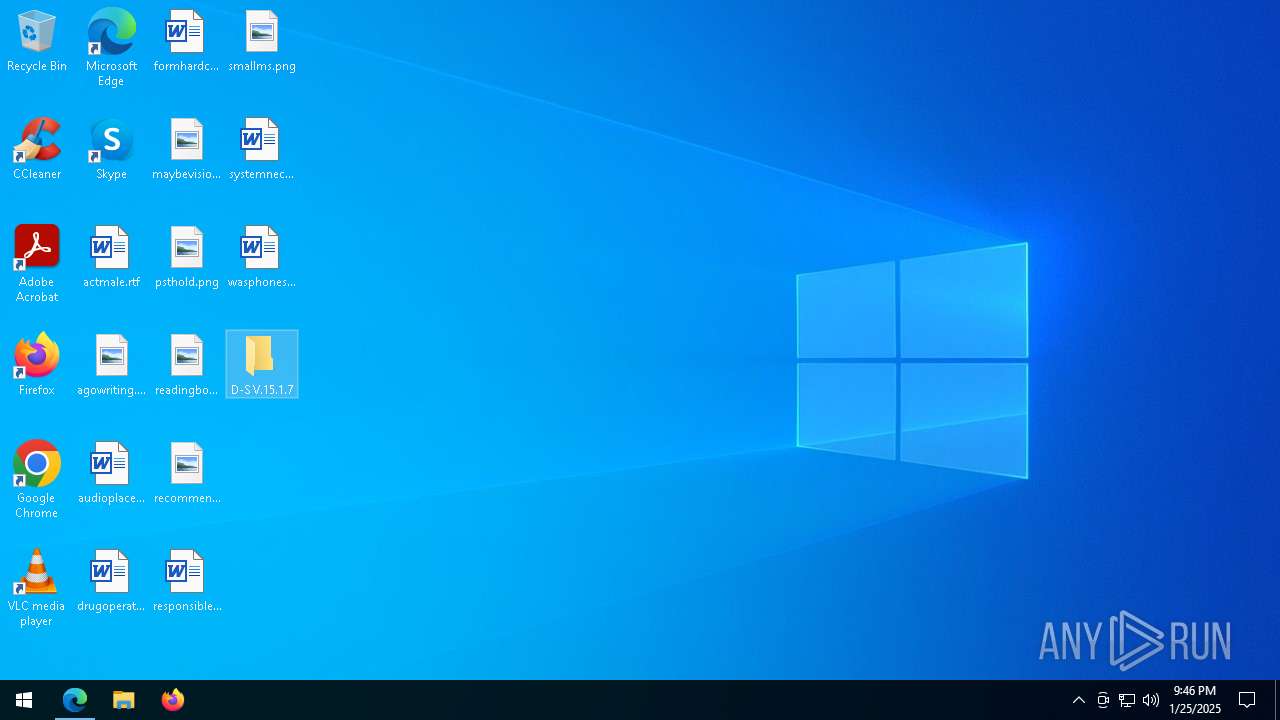Select the psthold.png image file
Screen dimensions: 1280x720
point(186,258)
